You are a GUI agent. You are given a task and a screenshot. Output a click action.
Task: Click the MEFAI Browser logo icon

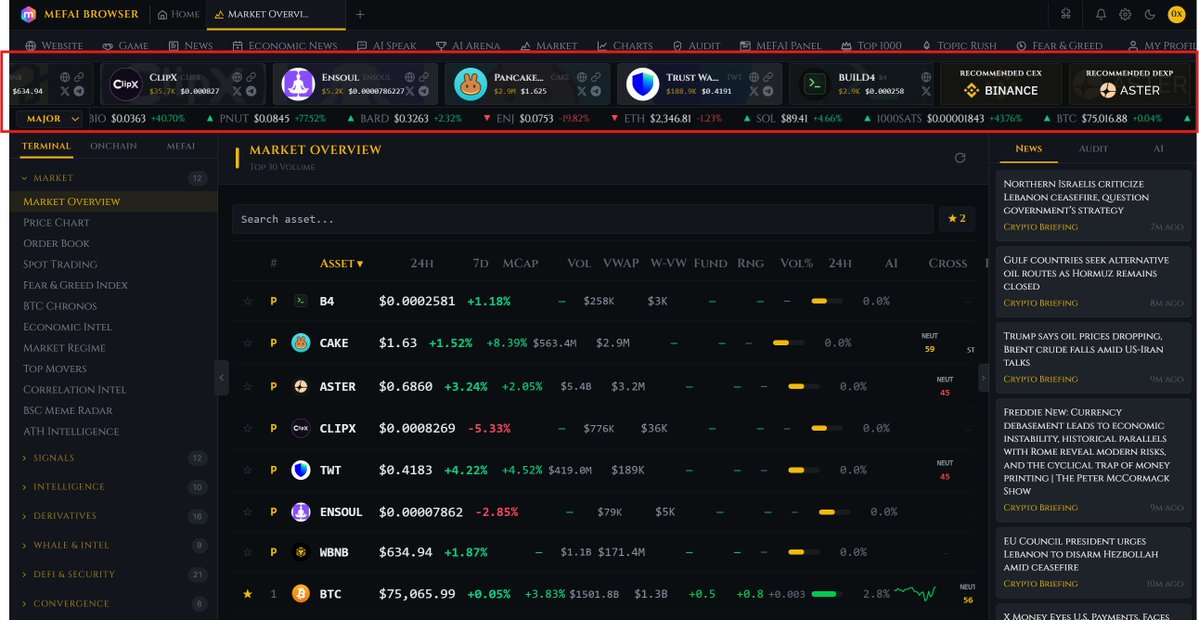tap(28, 14)
